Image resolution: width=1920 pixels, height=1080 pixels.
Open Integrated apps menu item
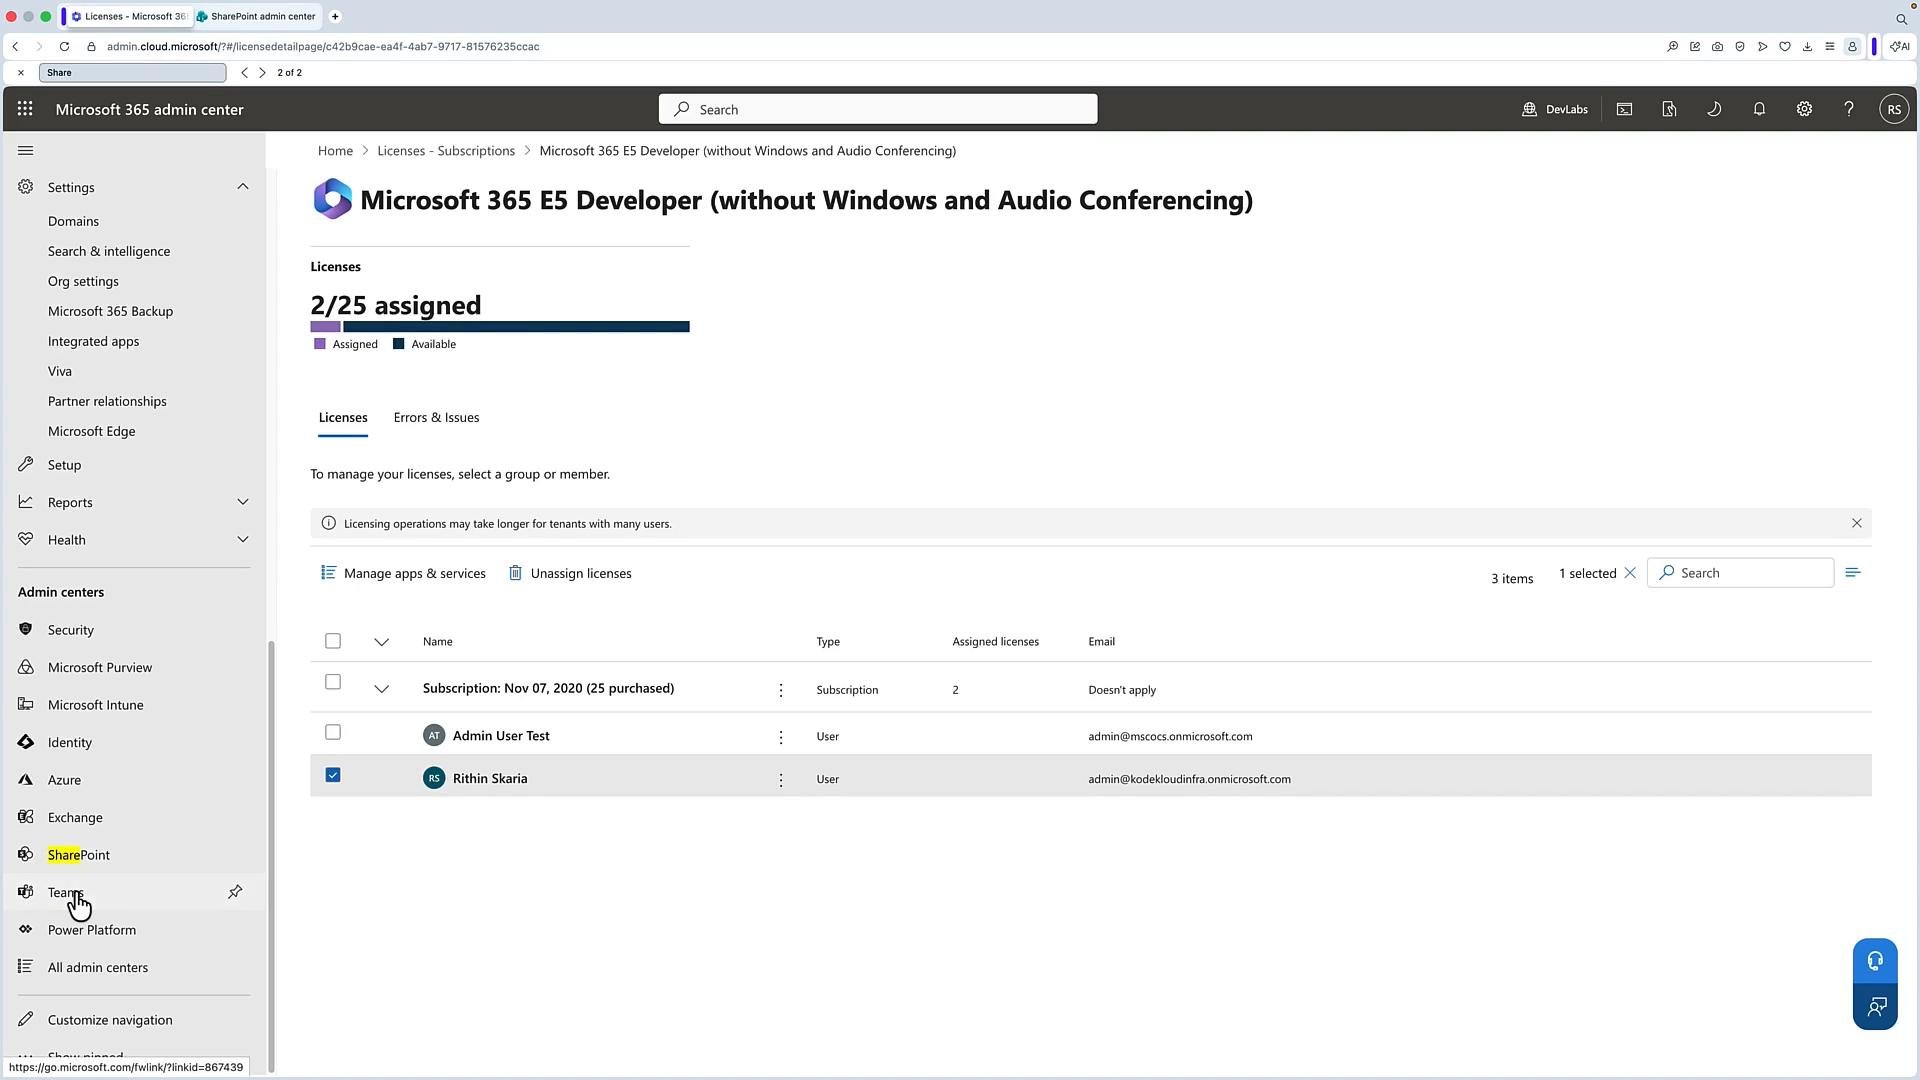[93, 341]
